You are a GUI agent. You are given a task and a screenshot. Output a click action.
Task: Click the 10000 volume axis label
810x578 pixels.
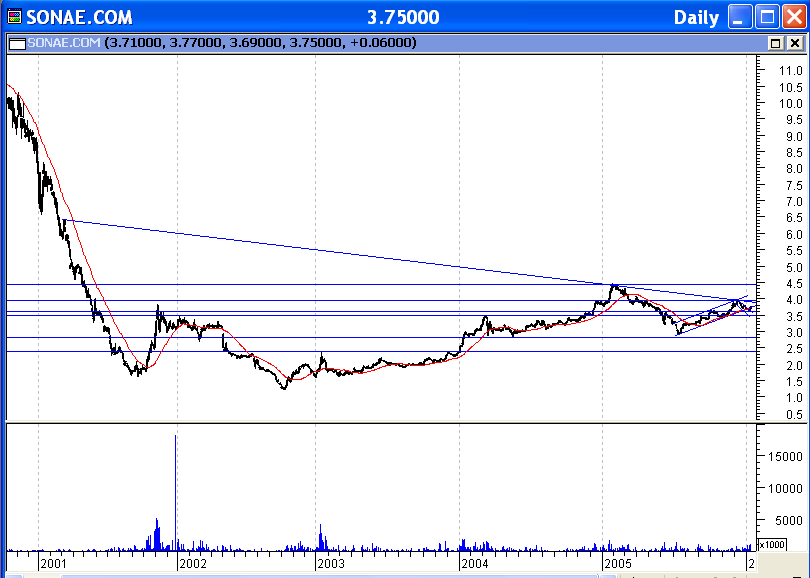click(785, 489)
